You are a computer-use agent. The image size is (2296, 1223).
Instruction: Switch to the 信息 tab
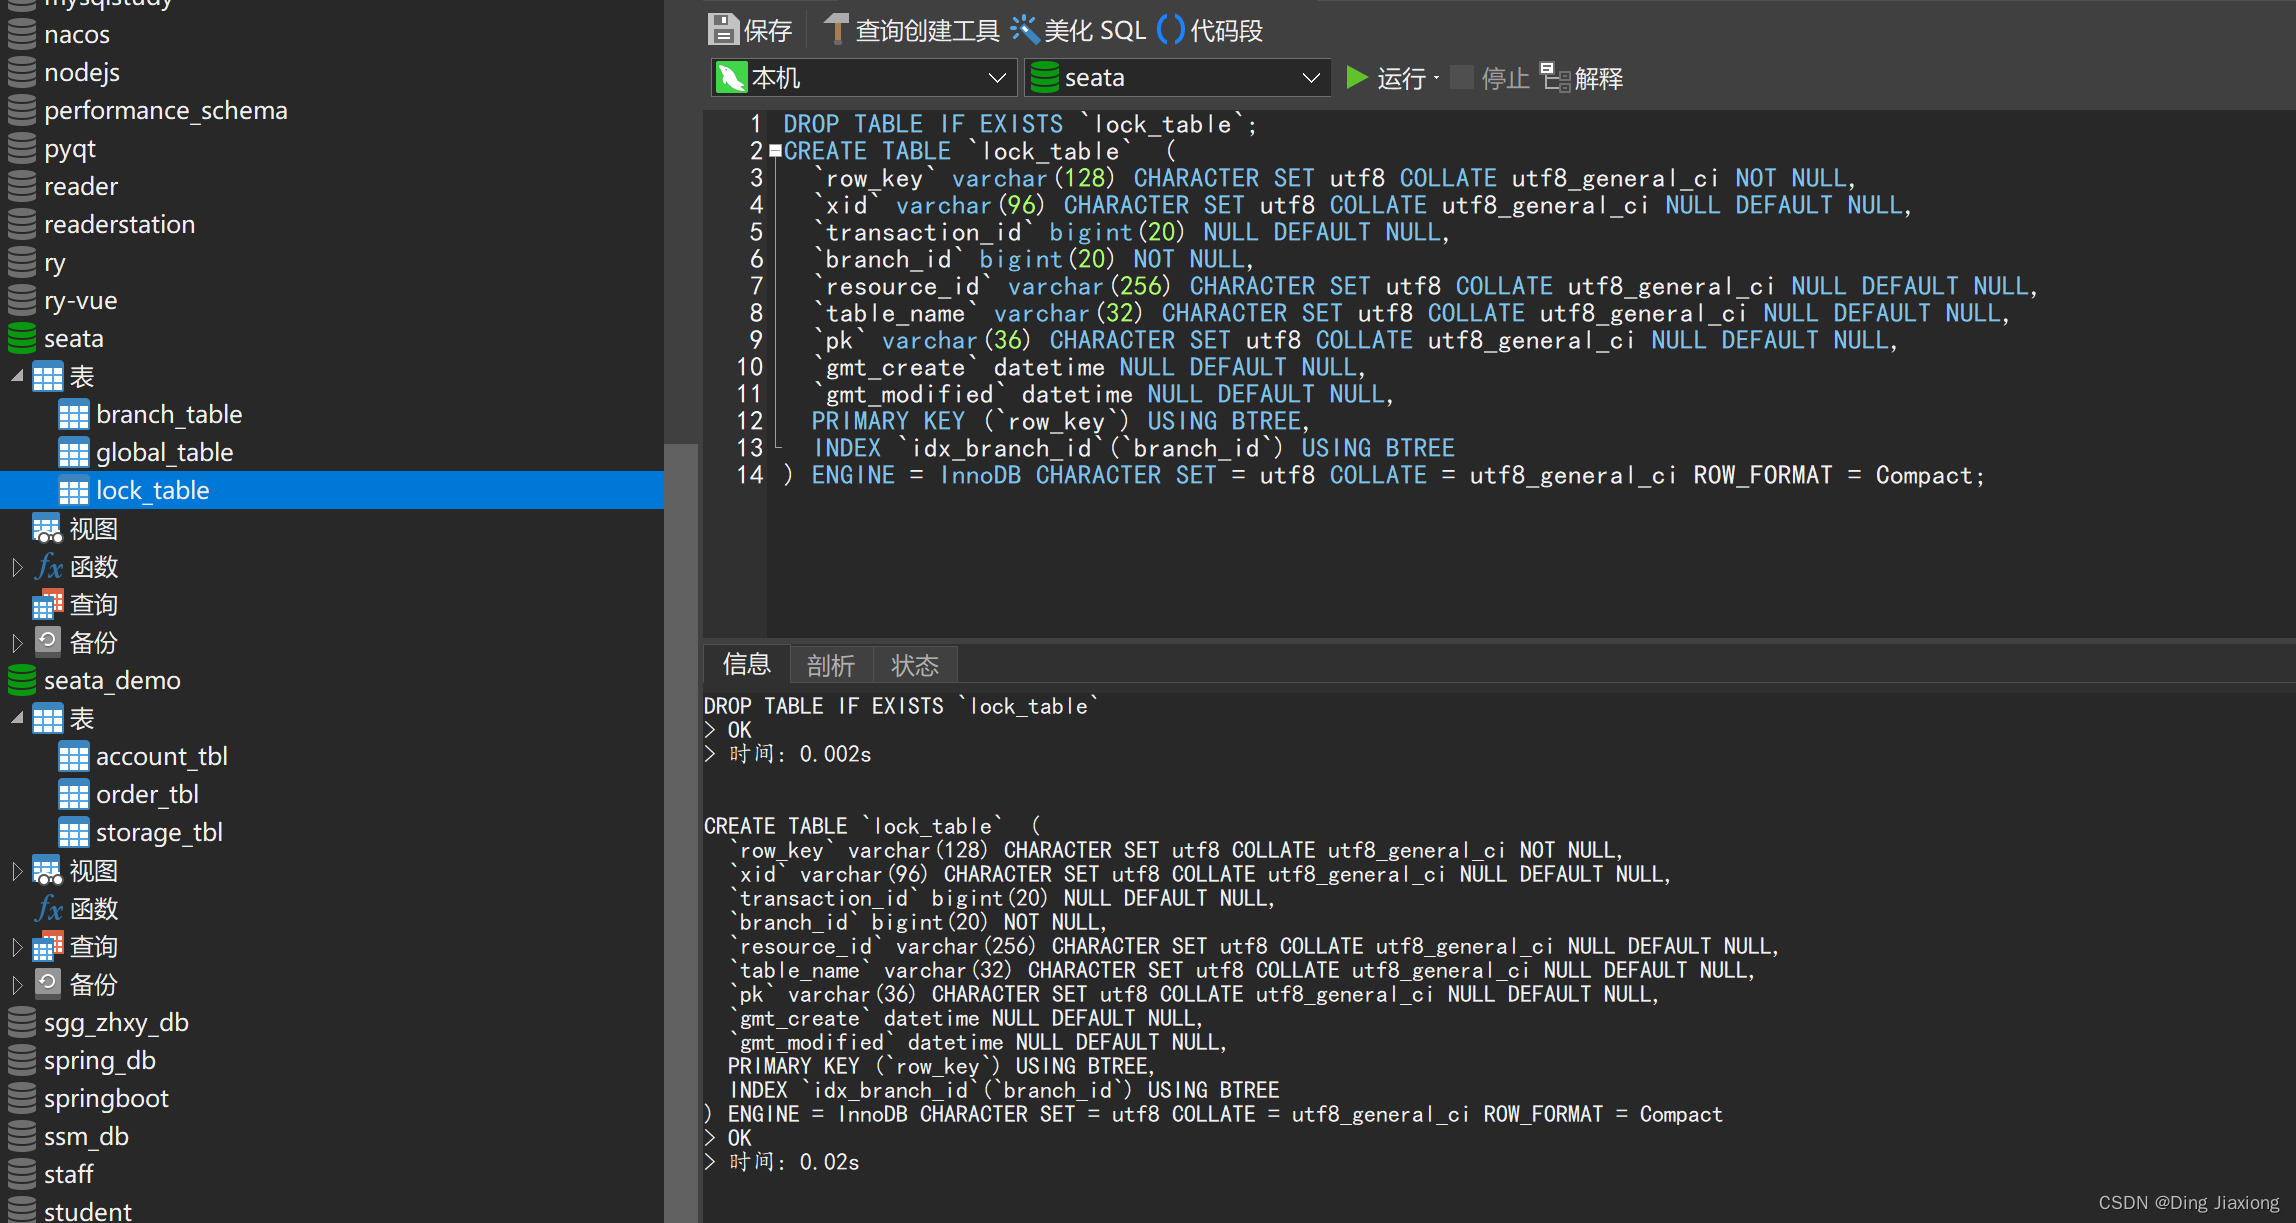(x=746, y=664)
